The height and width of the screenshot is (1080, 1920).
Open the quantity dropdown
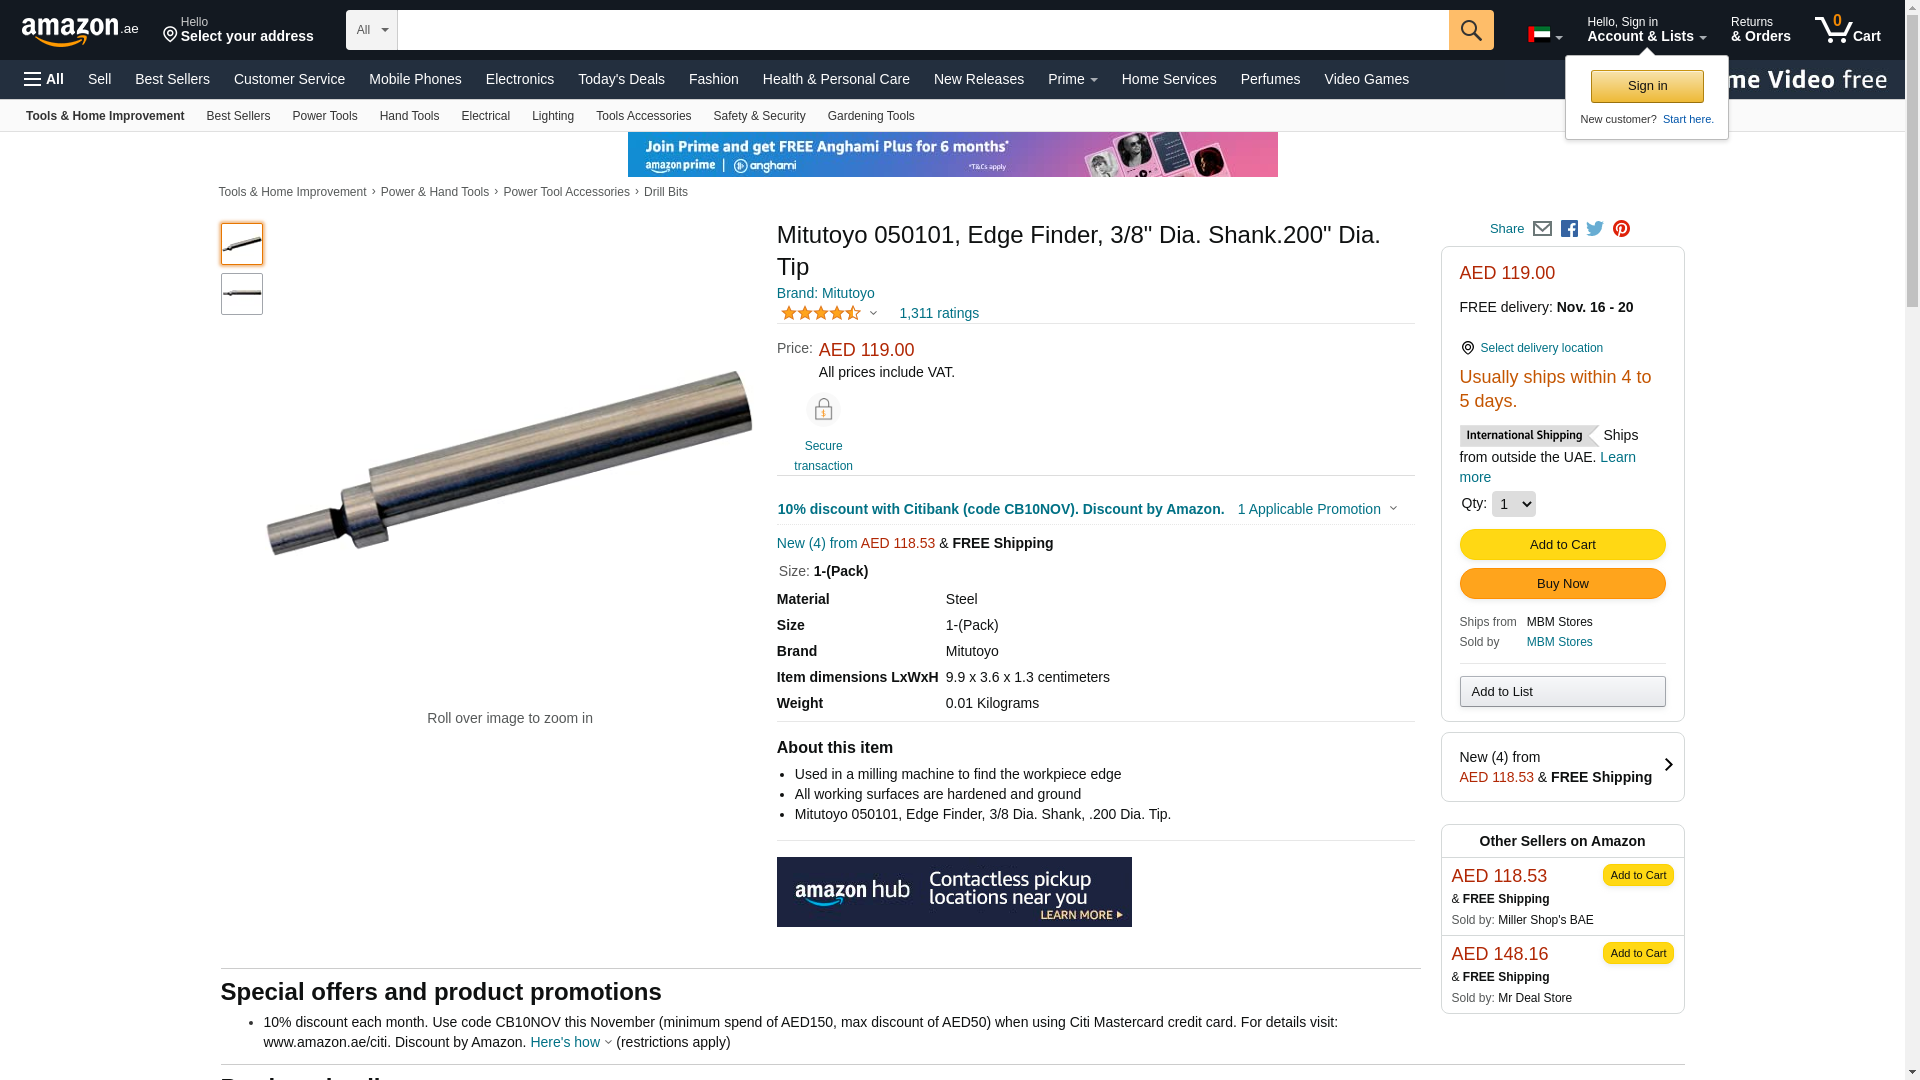tap(1513, 504)
